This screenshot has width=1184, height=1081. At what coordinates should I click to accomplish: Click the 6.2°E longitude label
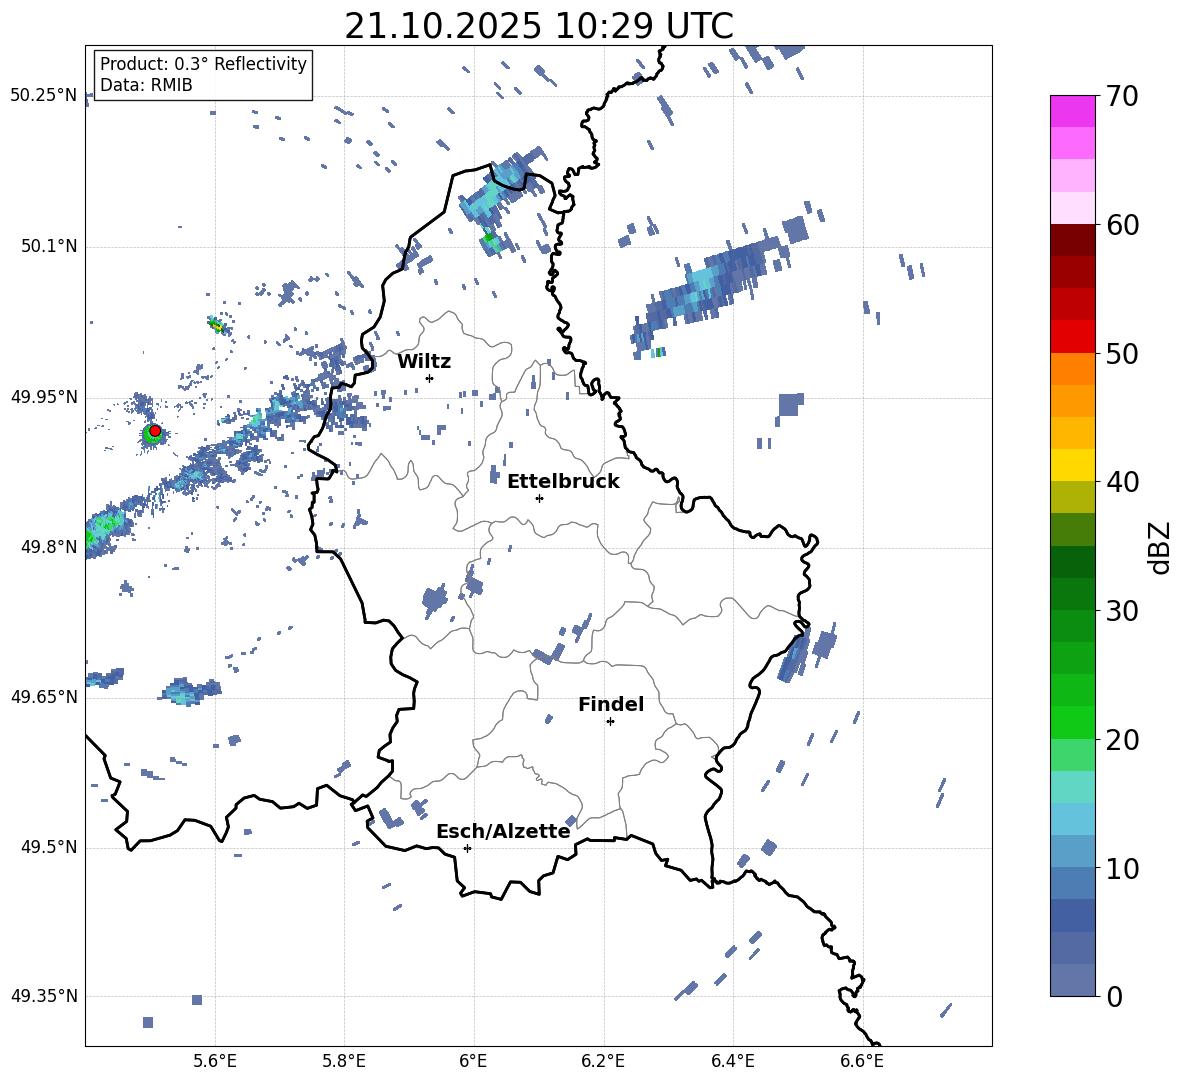click(x=603, y=1062)
